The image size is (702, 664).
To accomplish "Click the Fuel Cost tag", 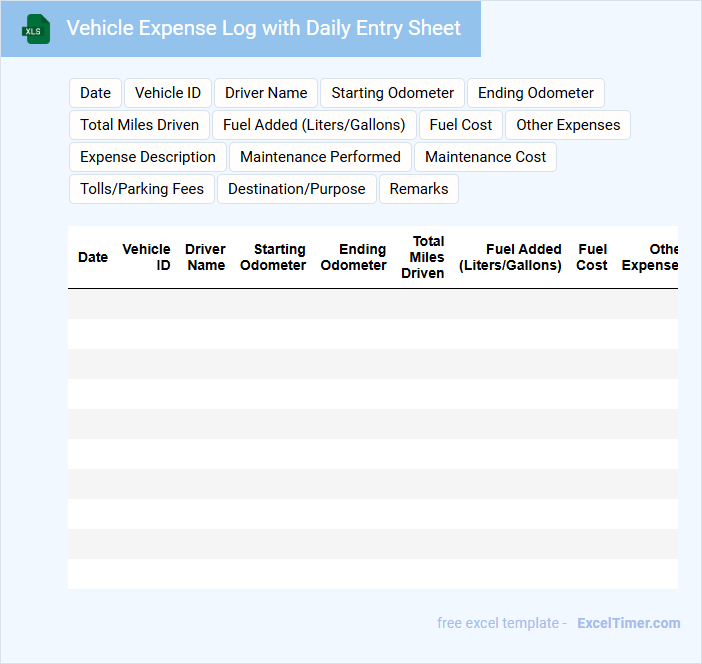I will tap(461, 125).
